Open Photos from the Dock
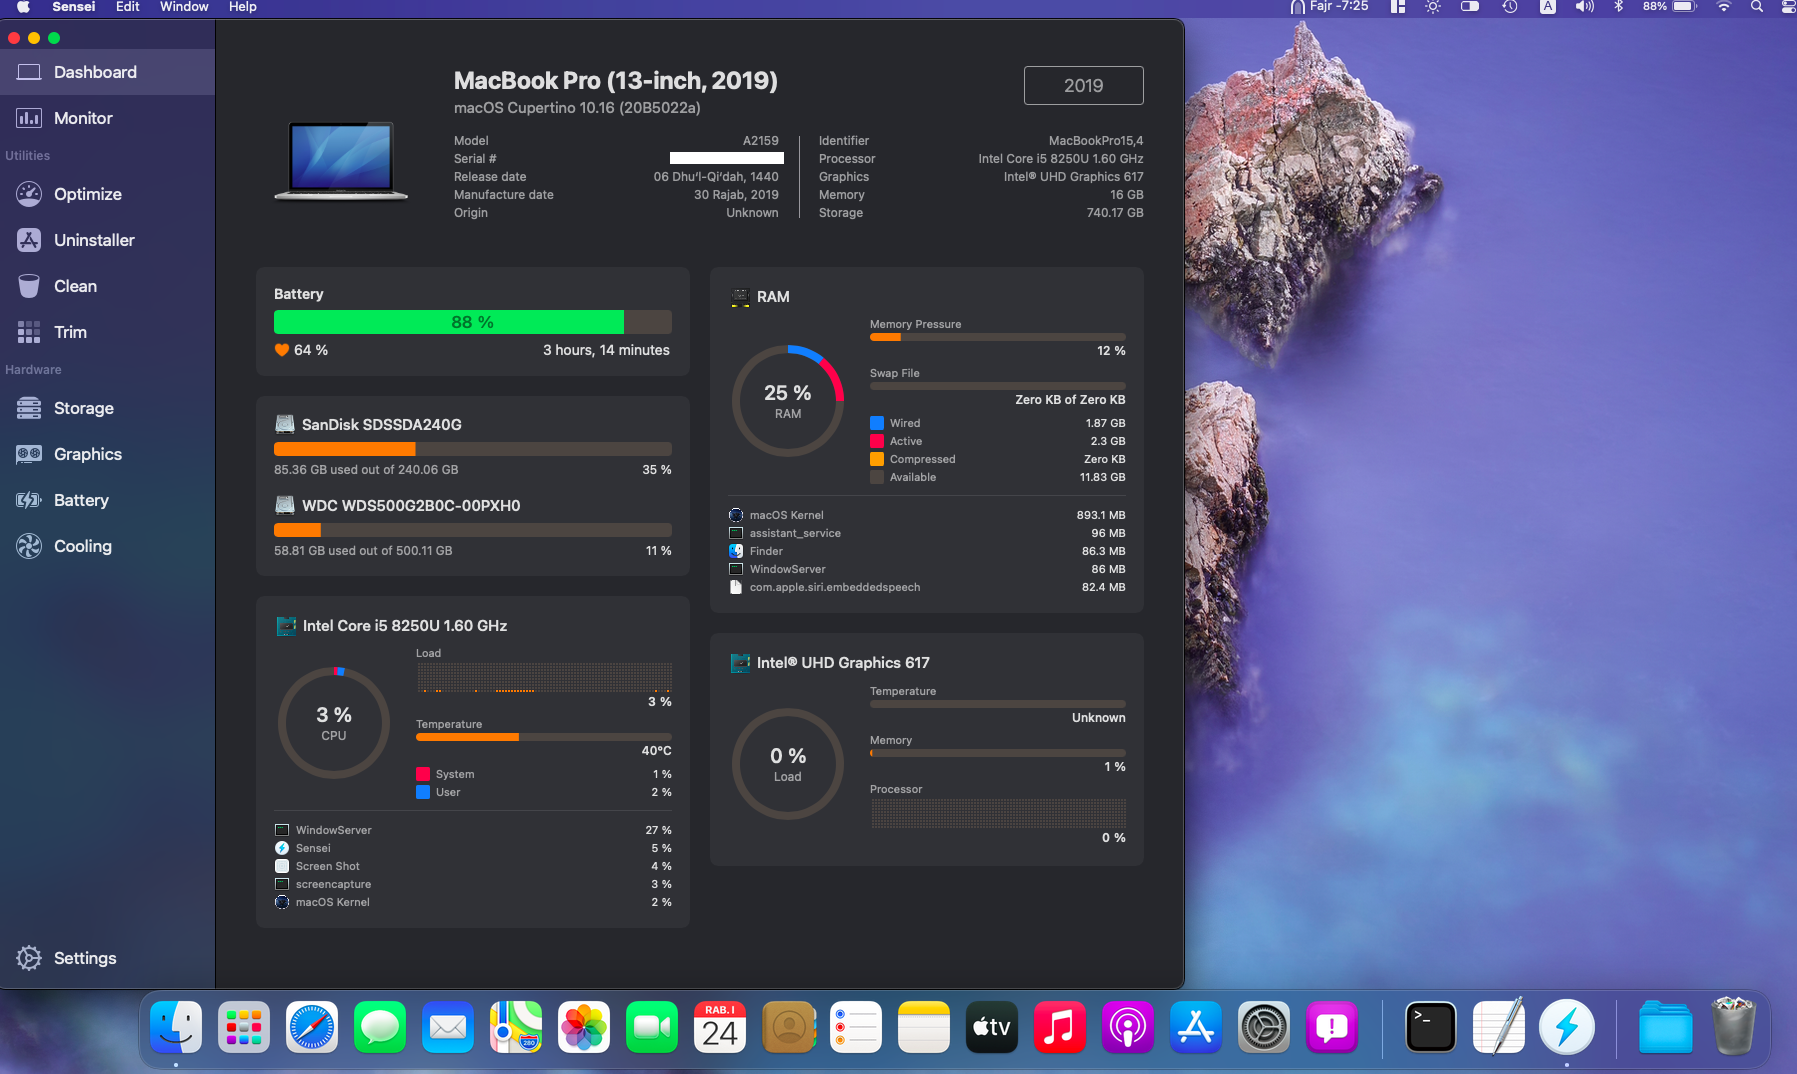Viewport: 1797px width, 1074px height. point(584,1027)
